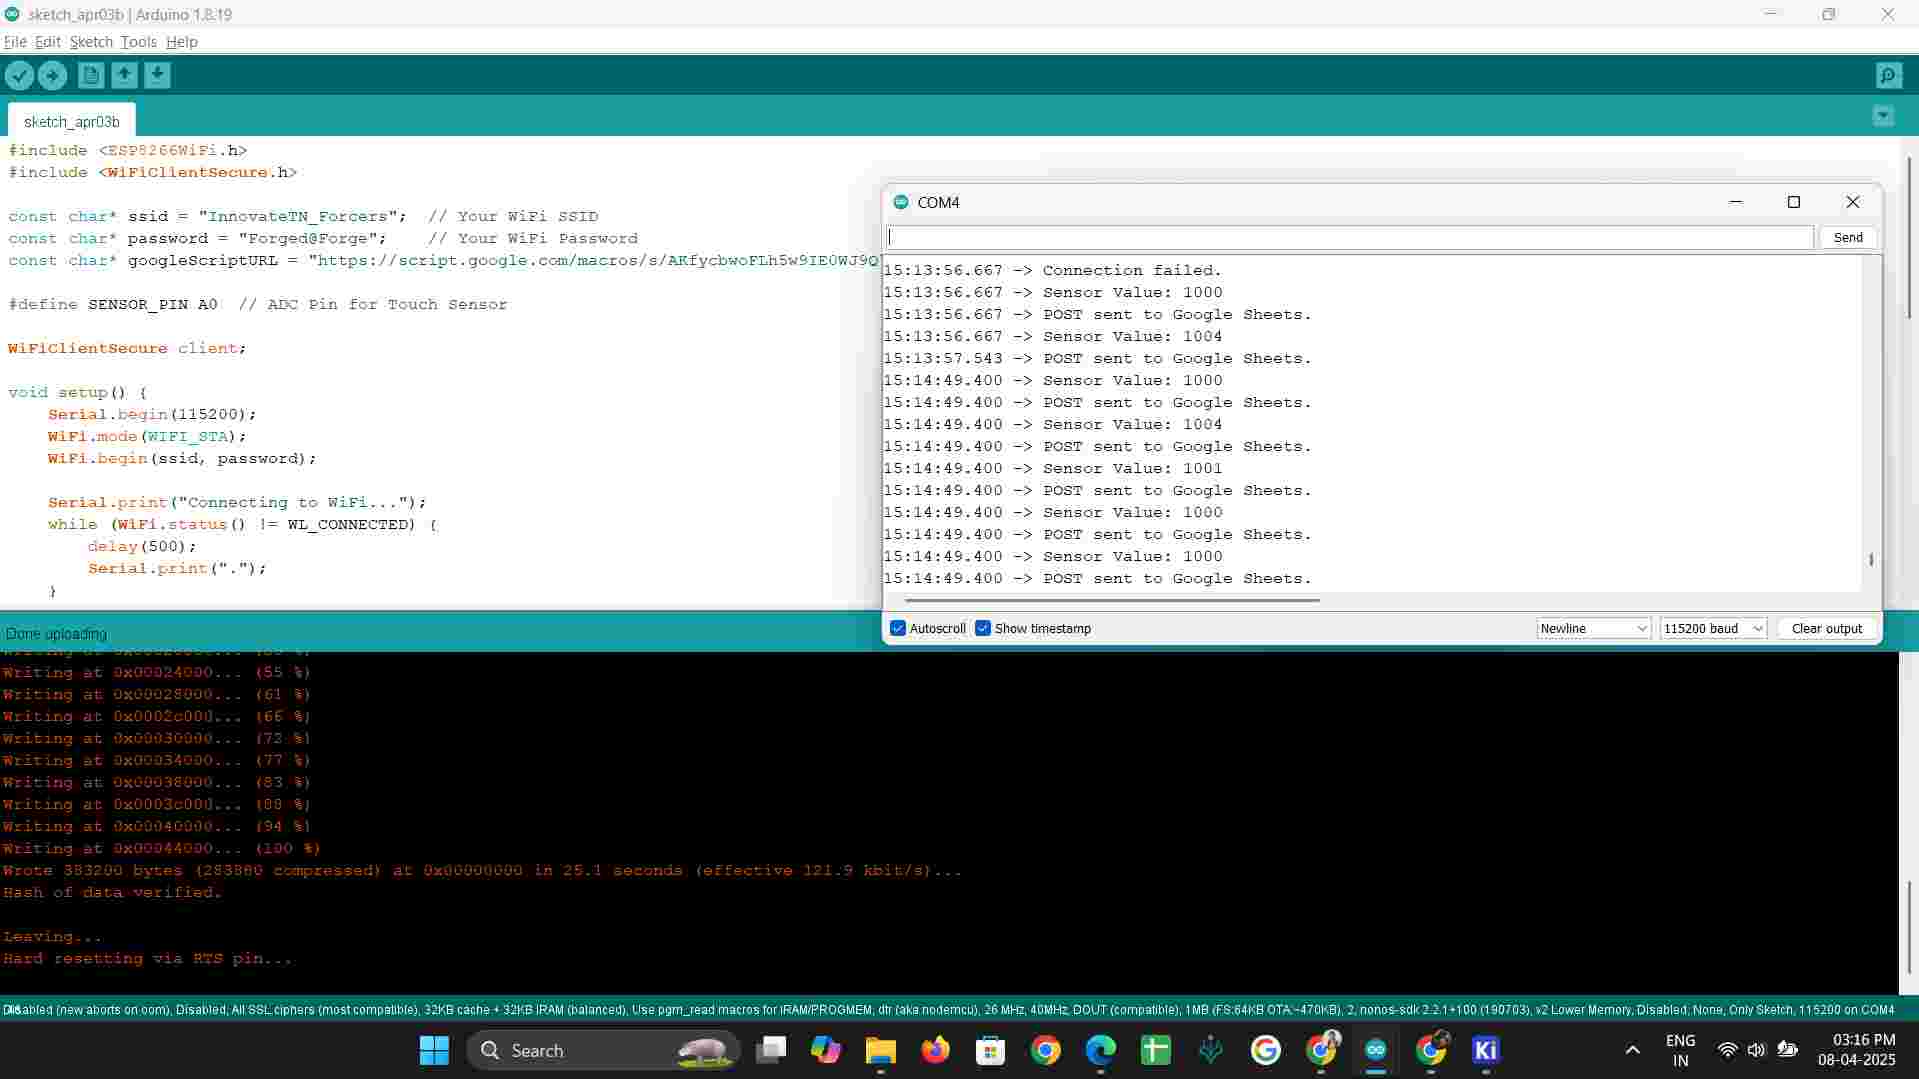Open the green cross app in taskbar

pyautogui.click(x=1155, y=1050)
